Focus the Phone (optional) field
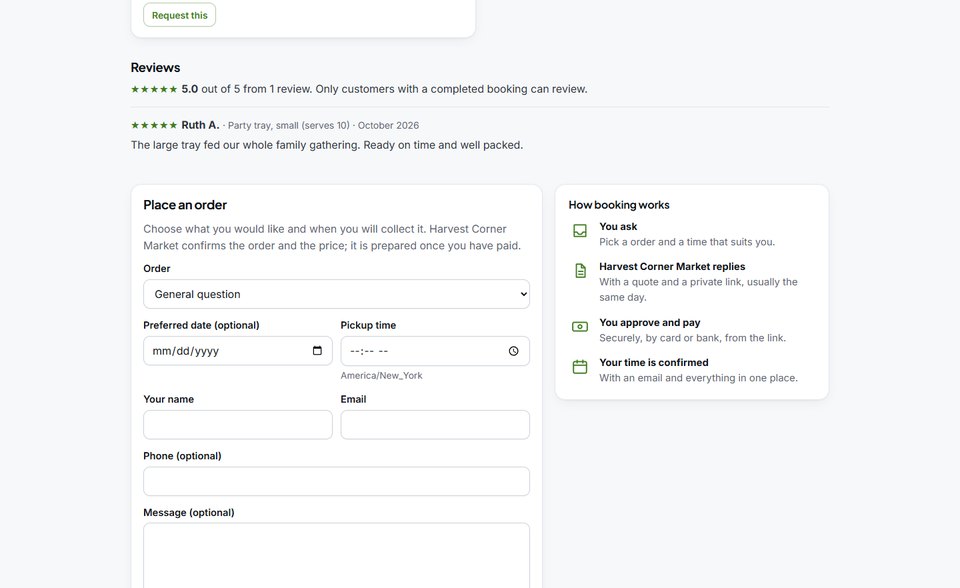The height and width of the screenshot is (588, 960). (x=336, y=481)
